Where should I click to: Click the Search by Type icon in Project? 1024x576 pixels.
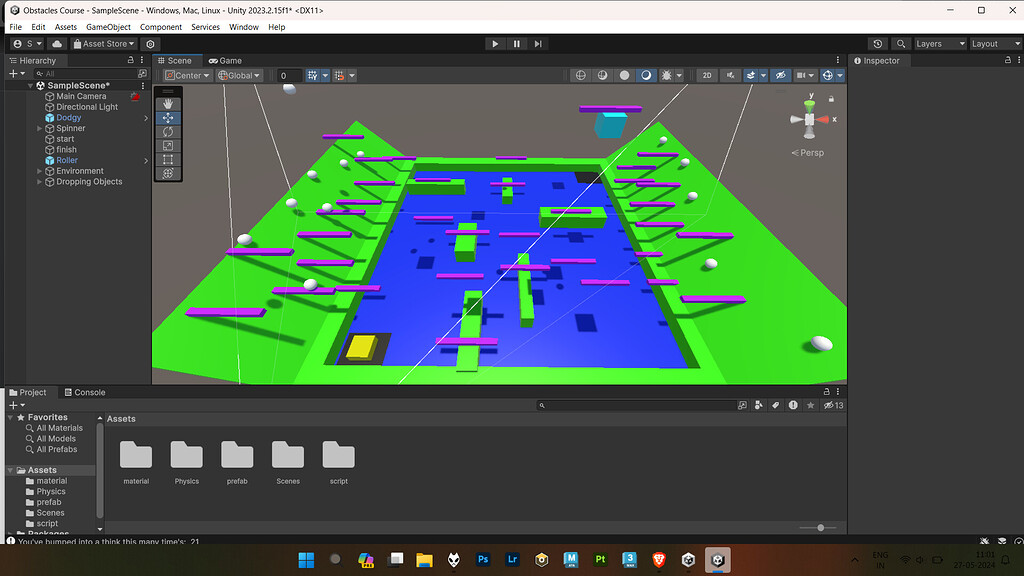pyautogui.click(x=758, y=405)
